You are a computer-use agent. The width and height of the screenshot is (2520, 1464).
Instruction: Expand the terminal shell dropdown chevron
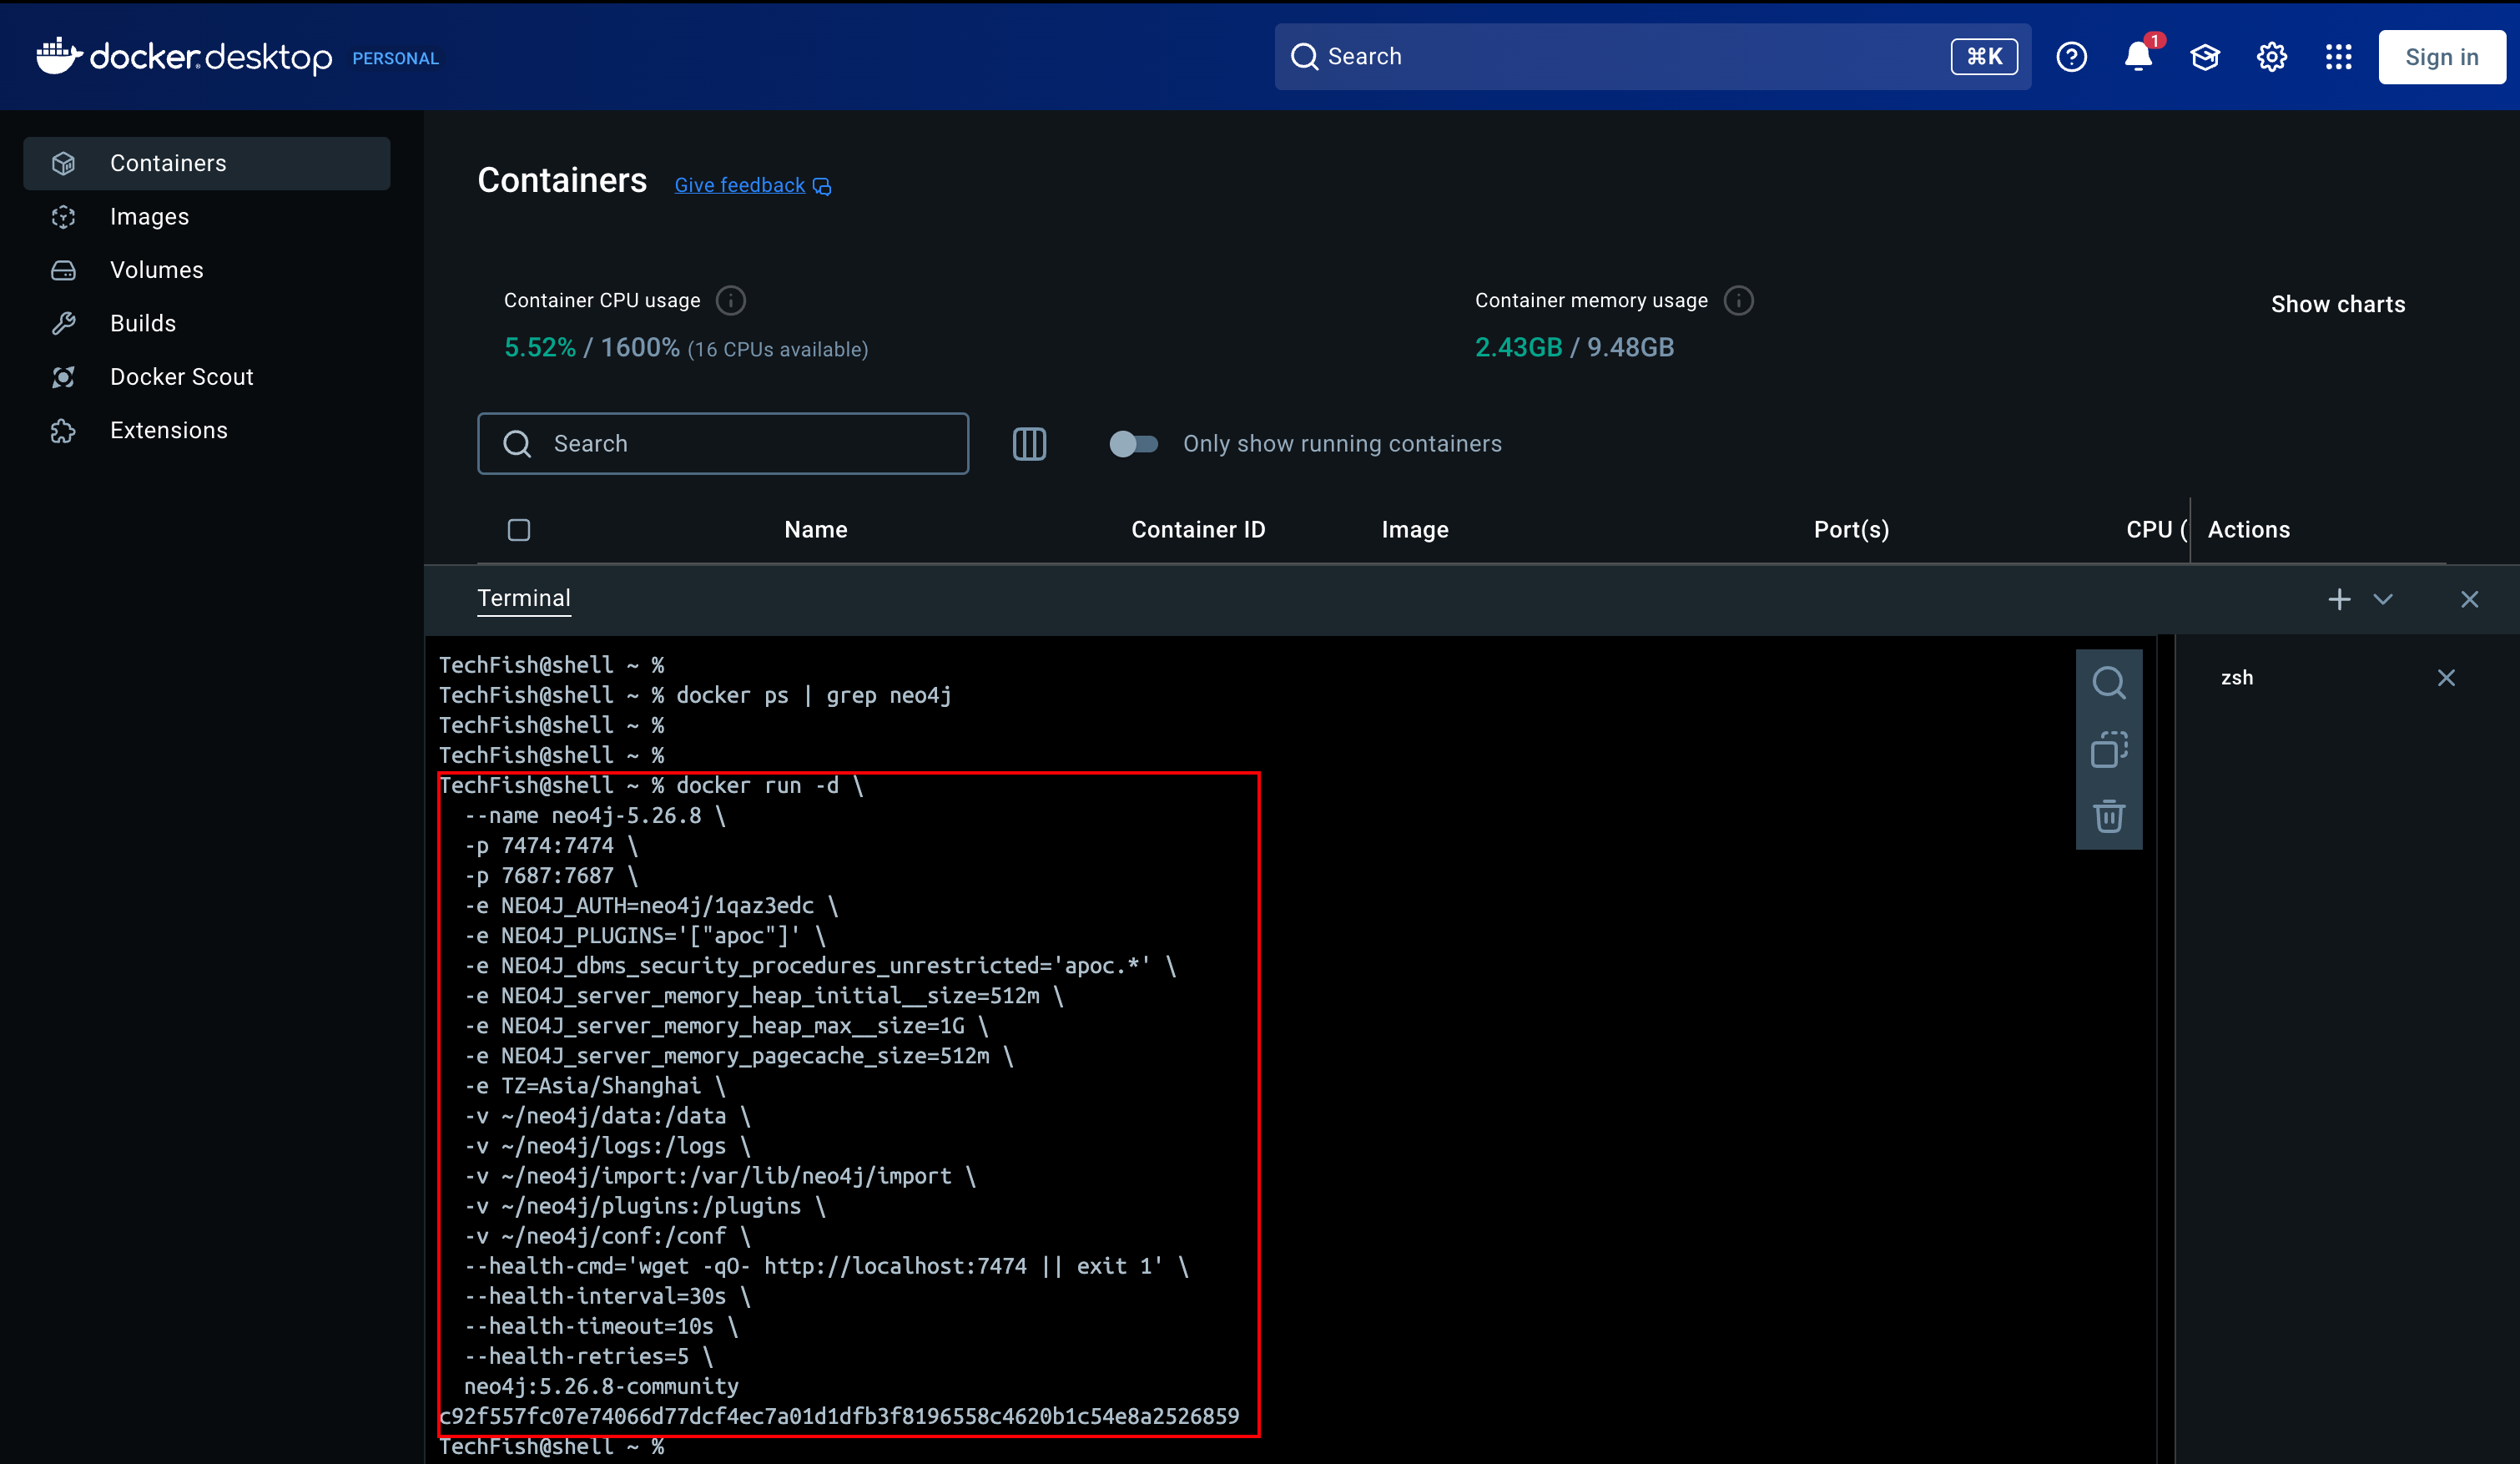[2383, 599]
